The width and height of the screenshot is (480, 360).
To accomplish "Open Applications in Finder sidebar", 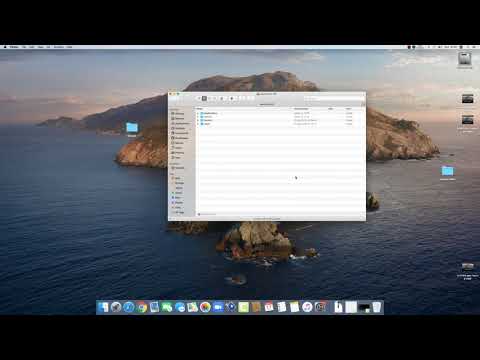I will tap(180, 123).
